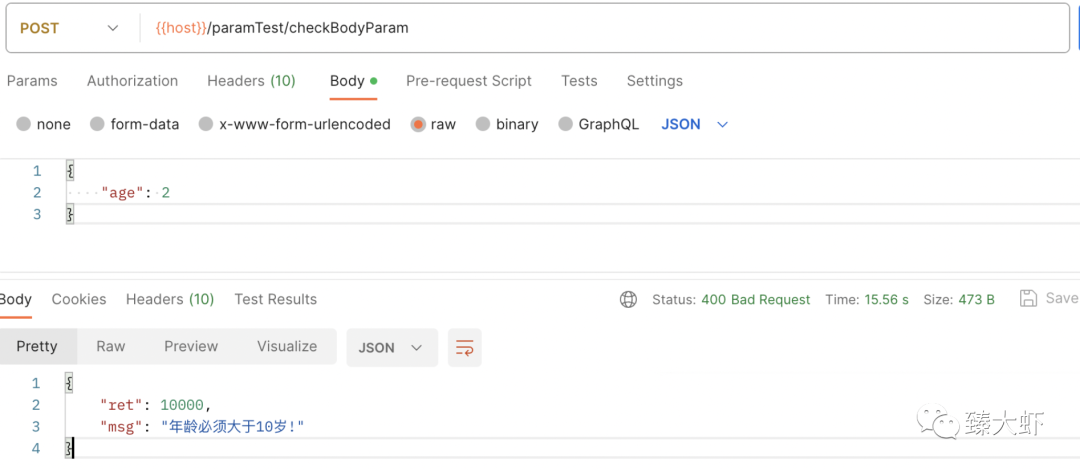1080x471 pixels.
Task: Open the Authorization tab
Action: point(132,81)
